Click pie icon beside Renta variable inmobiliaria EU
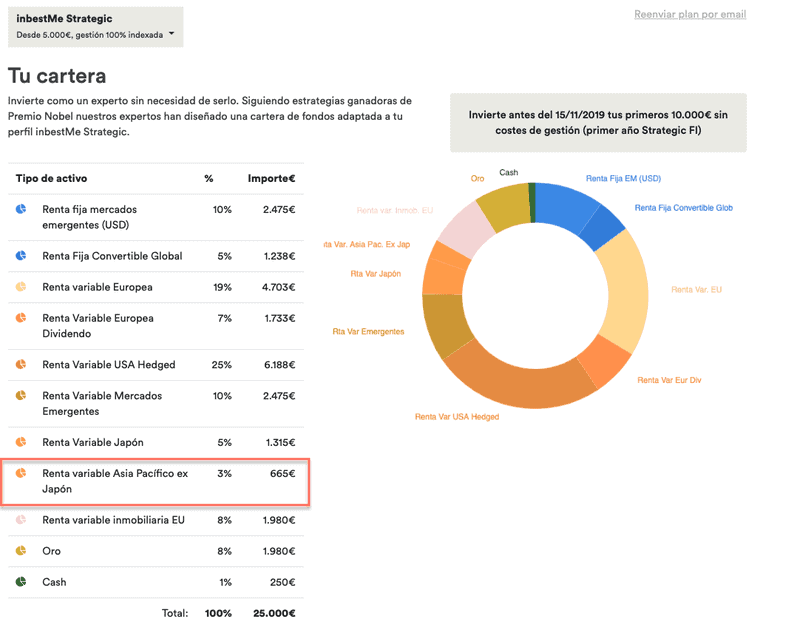 (x=21, y=520)
